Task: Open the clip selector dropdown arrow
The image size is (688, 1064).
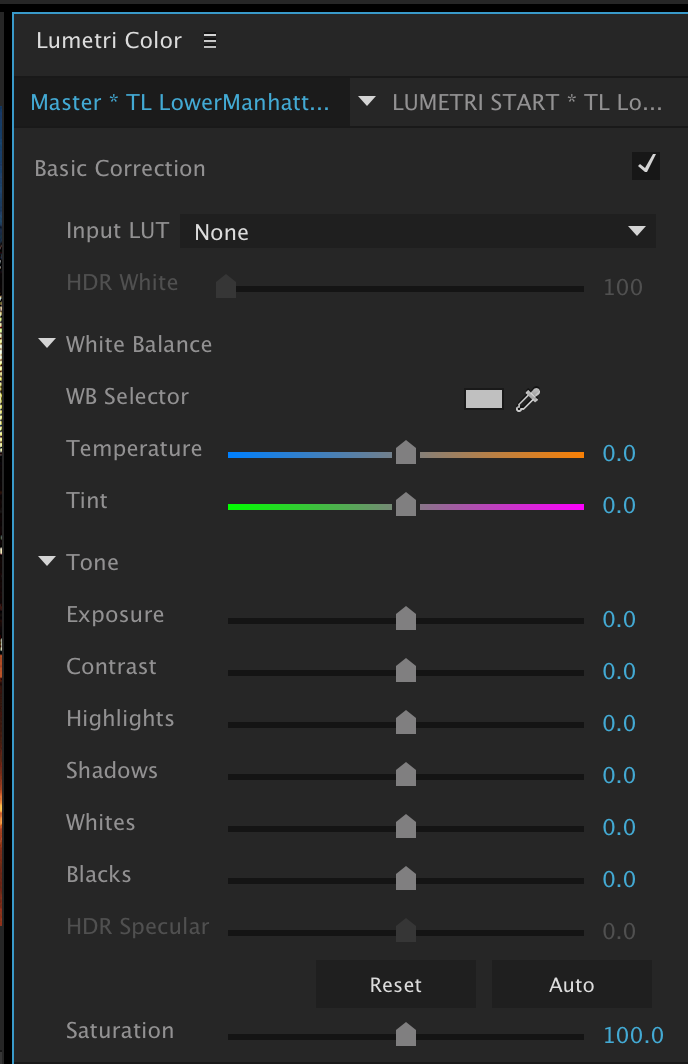Action: (x=367, y=102)
